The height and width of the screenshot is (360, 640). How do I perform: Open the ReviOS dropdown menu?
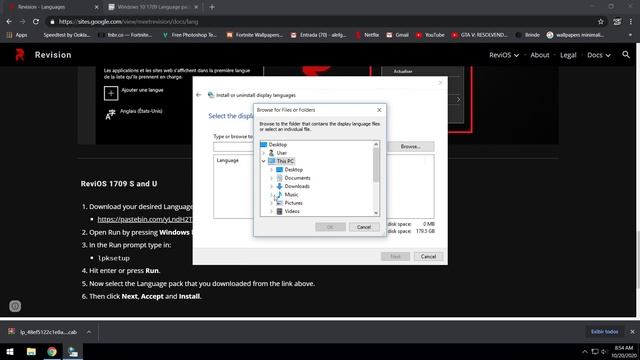(504, 55)
